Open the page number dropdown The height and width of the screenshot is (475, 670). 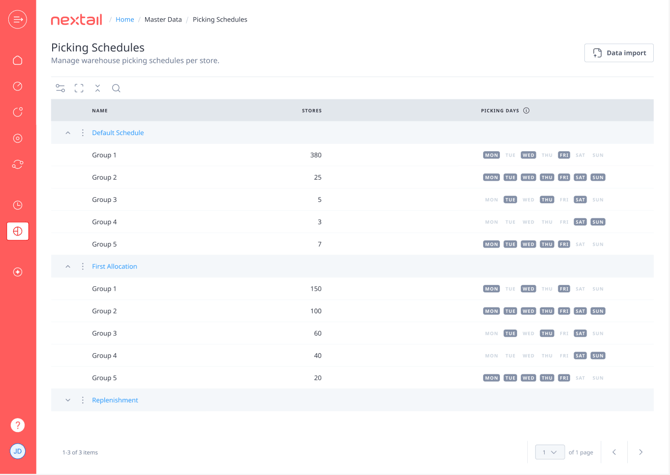(x=550, y=452)
